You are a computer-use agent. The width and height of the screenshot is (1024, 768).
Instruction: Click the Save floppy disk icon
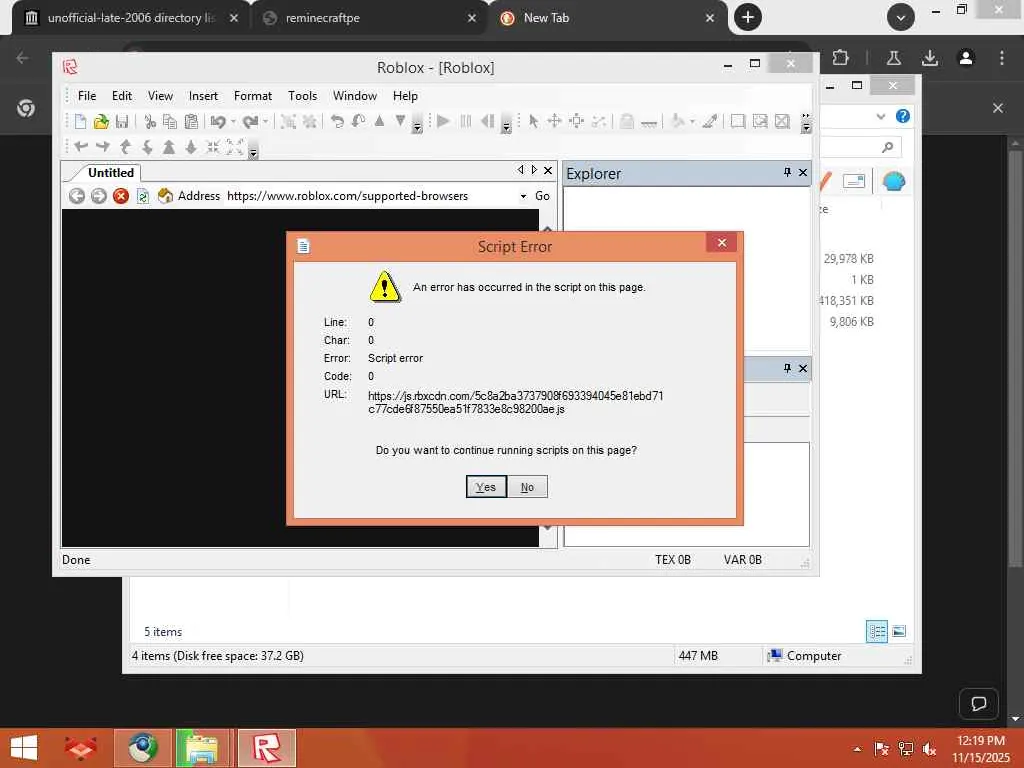[121, 121]
